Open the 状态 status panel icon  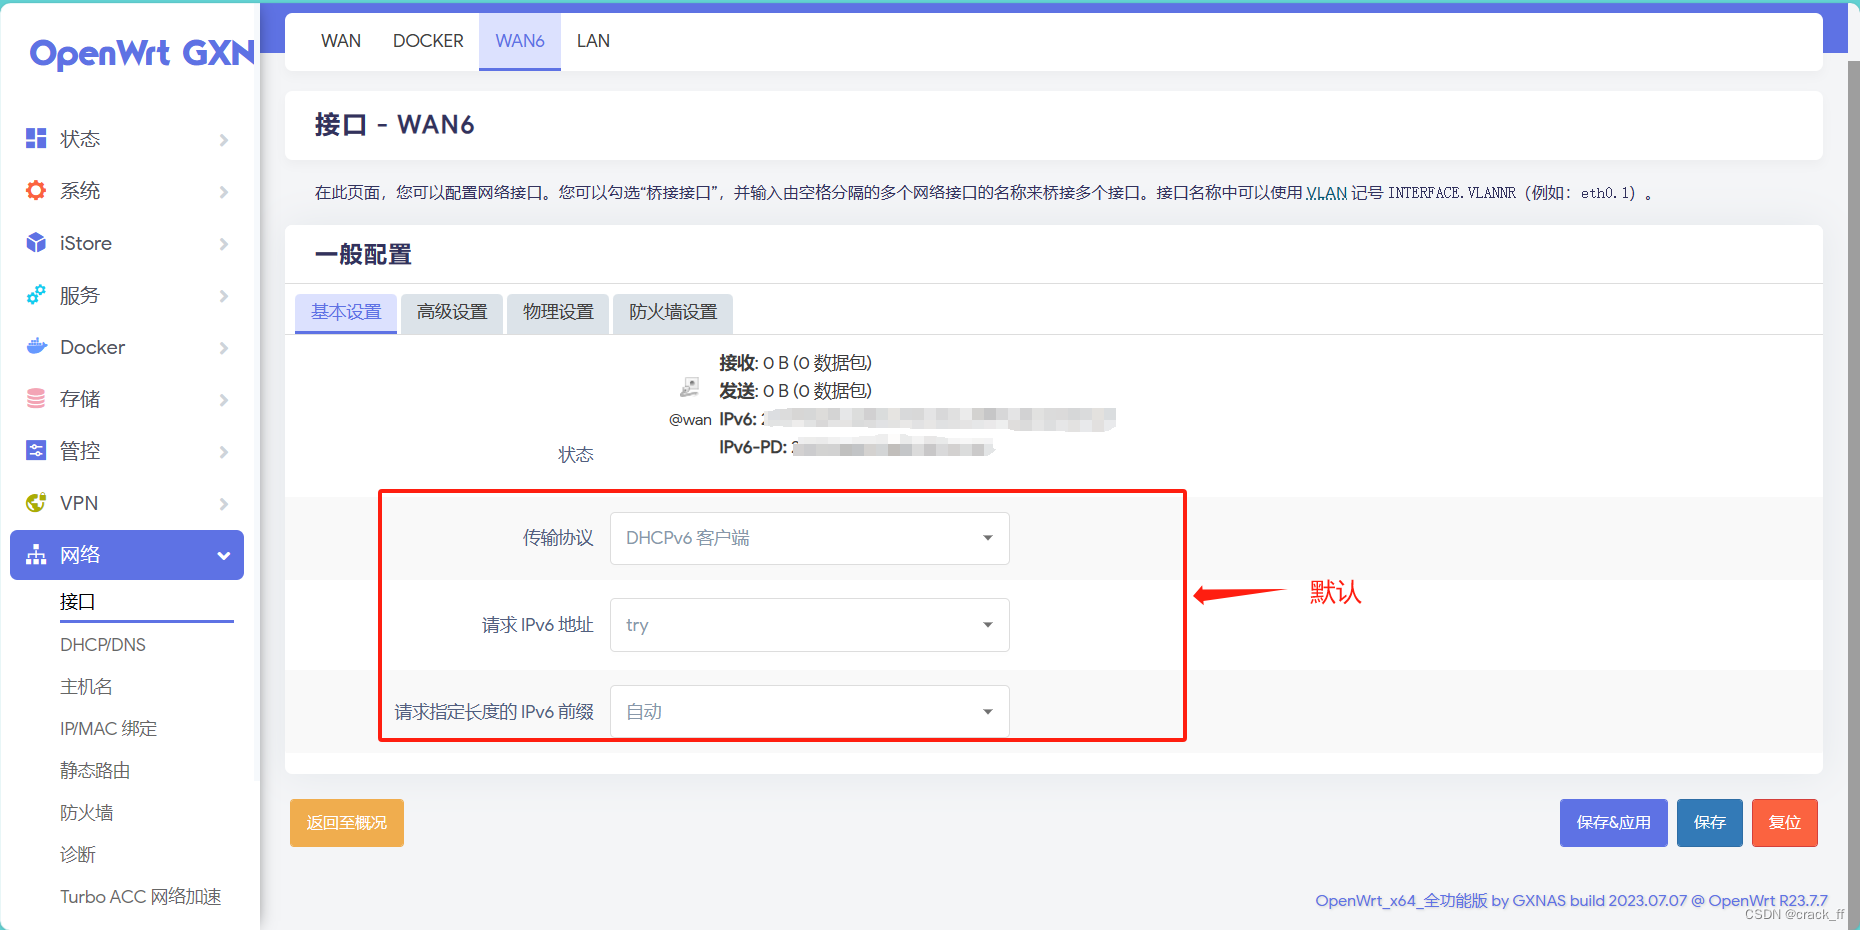pyautogui.click(x=36, y=139)
